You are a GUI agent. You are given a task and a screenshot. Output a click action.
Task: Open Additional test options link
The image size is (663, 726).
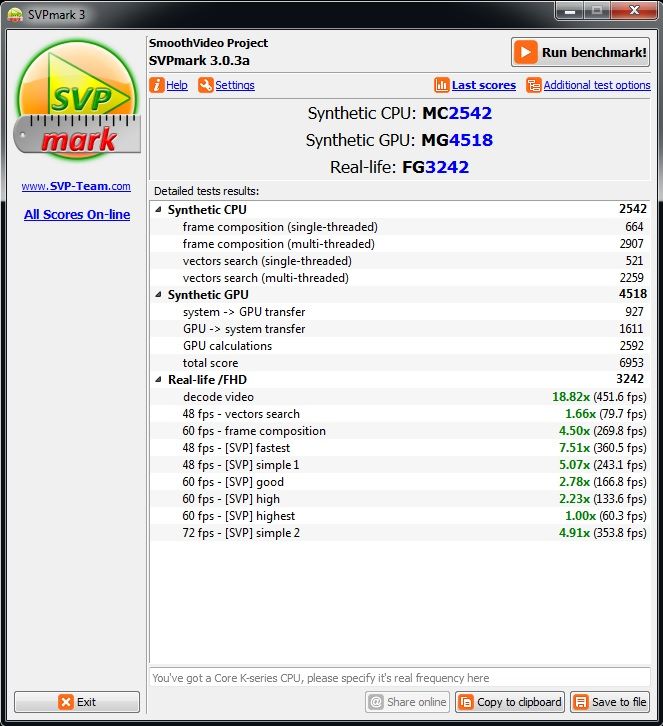[x=597, y=85]
